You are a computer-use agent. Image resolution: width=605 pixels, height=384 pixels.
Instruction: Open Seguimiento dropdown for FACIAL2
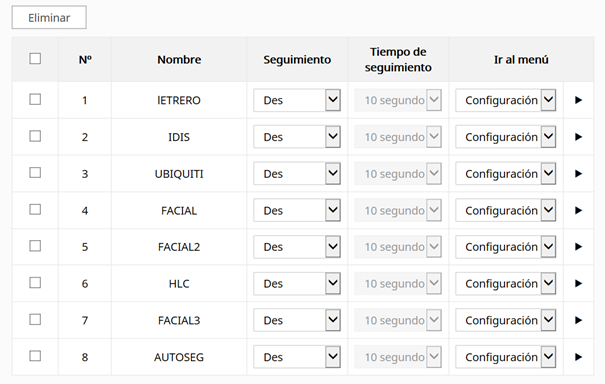coord(297,247)
